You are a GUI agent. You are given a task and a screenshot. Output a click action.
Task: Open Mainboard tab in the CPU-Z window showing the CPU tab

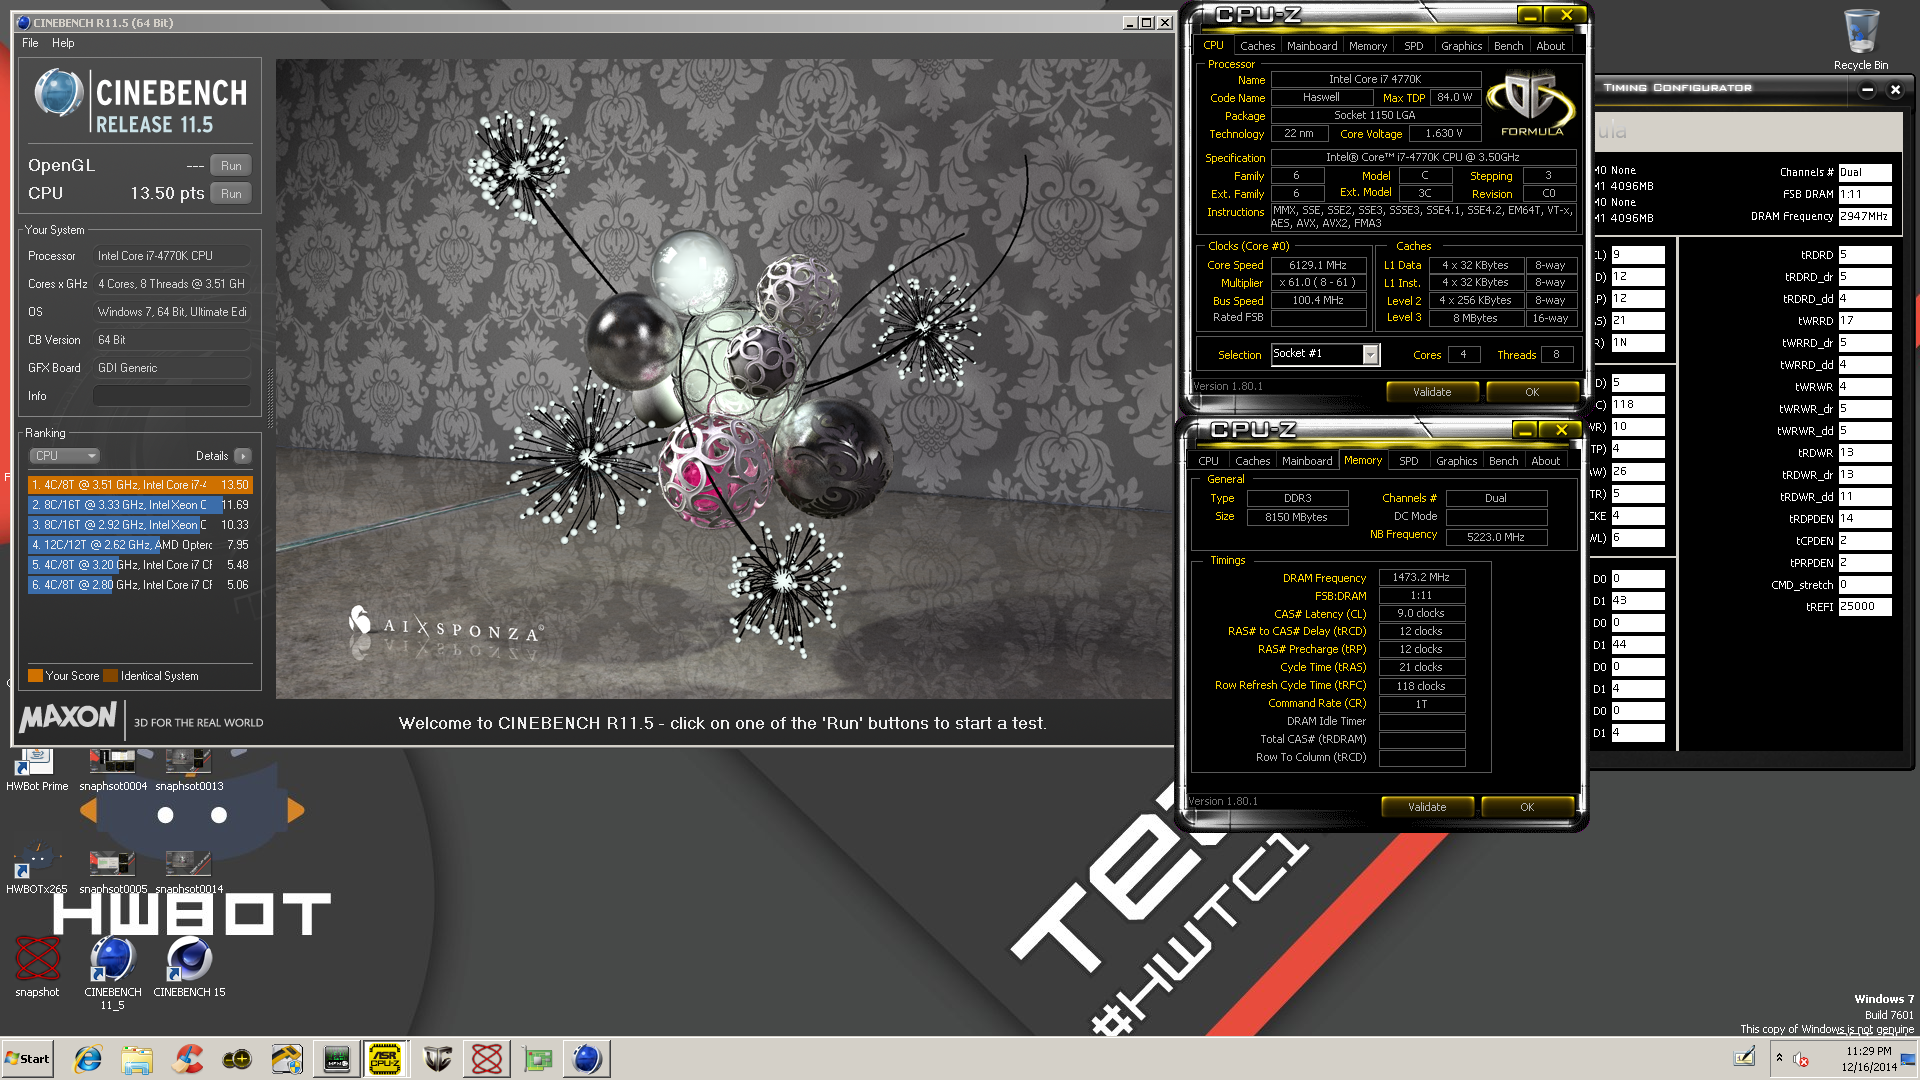click(x=1312, y=46)
